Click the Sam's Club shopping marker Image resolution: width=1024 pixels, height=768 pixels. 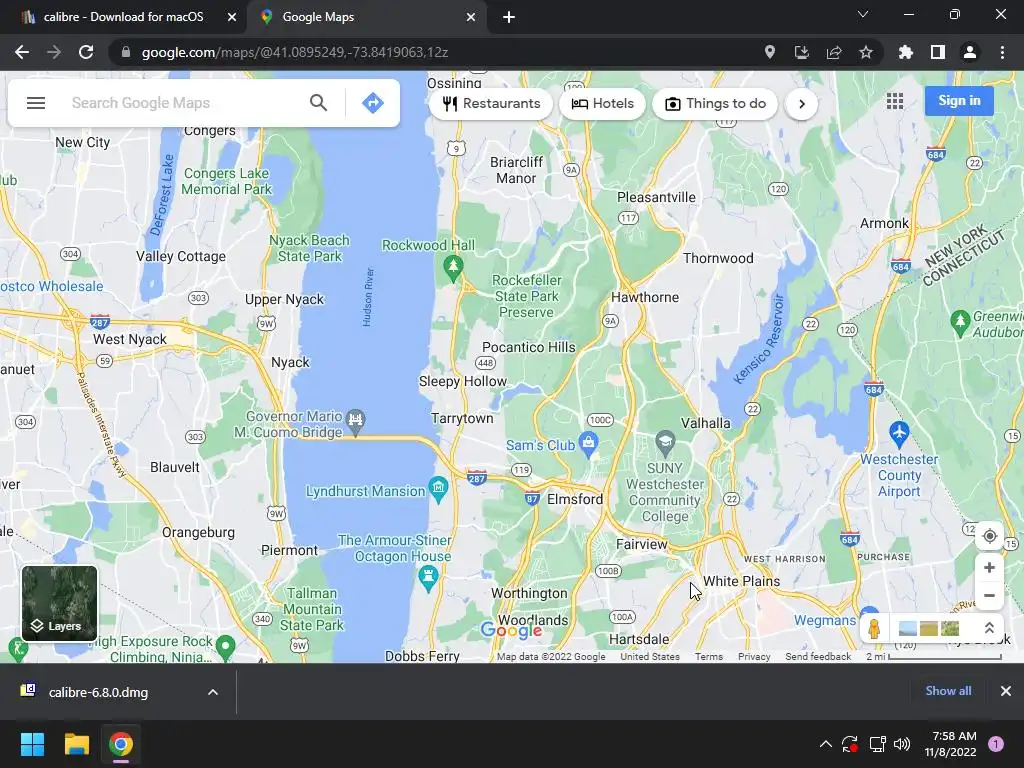click(588, 445)
